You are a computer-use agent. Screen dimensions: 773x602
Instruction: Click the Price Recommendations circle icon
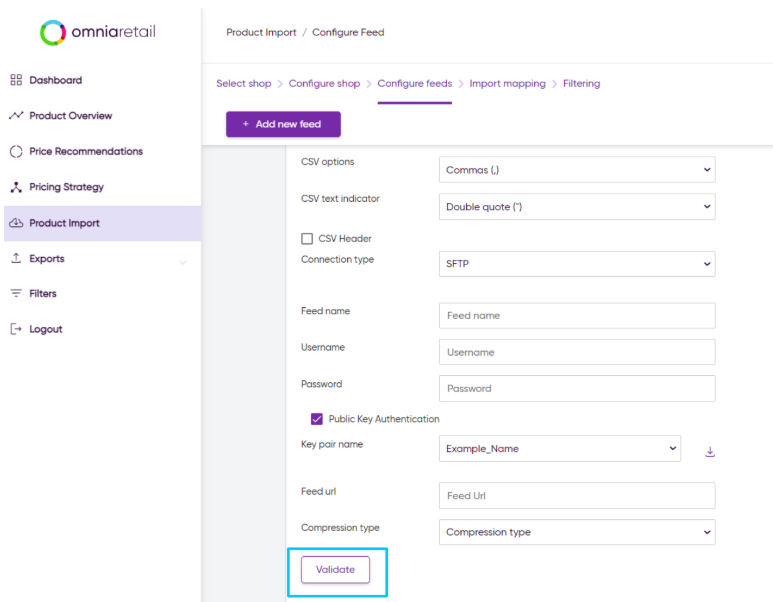pyautogui.click(x=16, y=151)
